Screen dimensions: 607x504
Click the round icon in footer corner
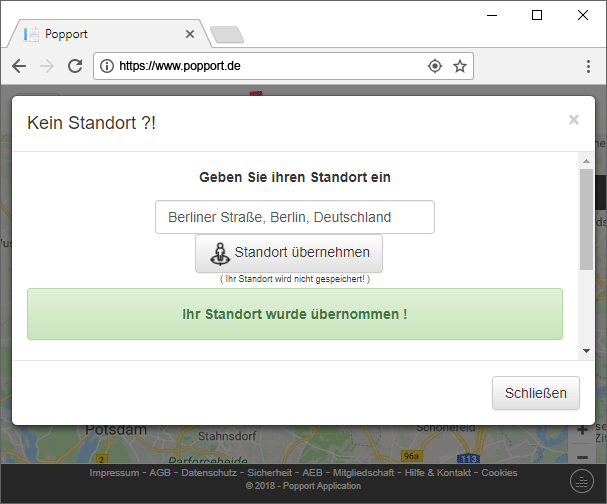pyautogui.click(x=580, y=482)
